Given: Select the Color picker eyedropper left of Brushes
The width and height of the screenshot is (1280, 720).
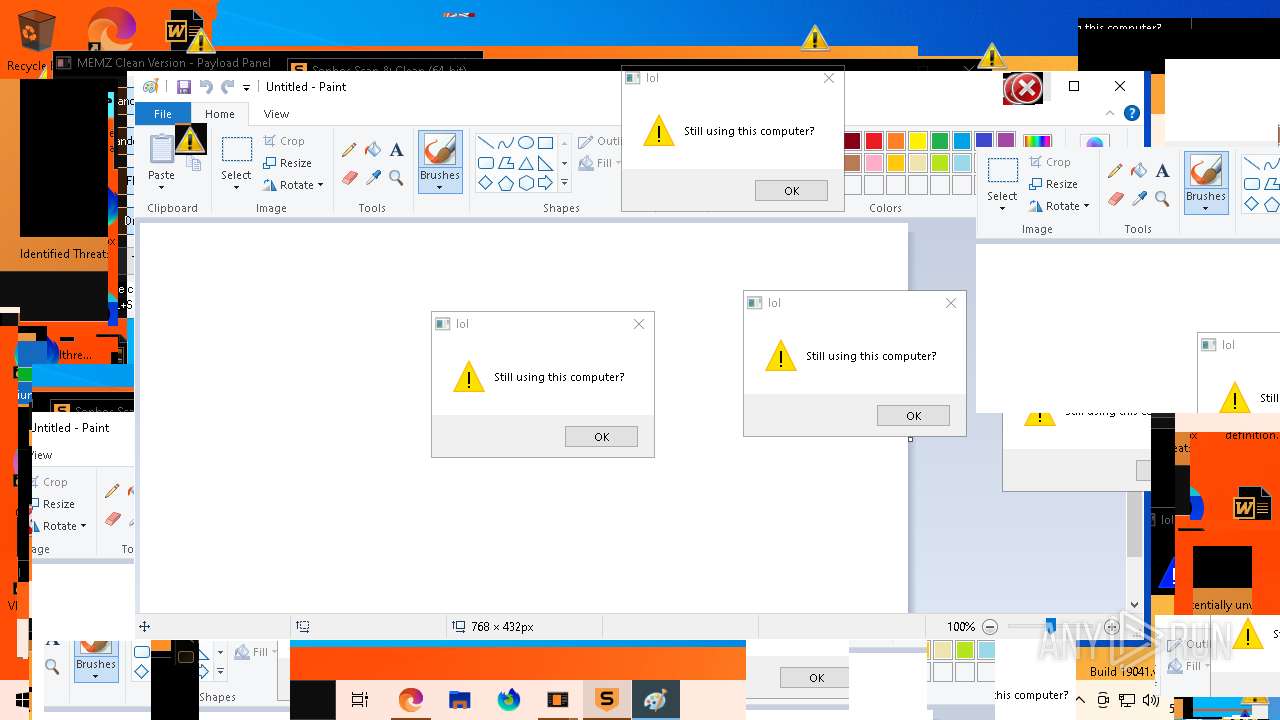Looking at the screenshot, I should click(x=373, y=178).
